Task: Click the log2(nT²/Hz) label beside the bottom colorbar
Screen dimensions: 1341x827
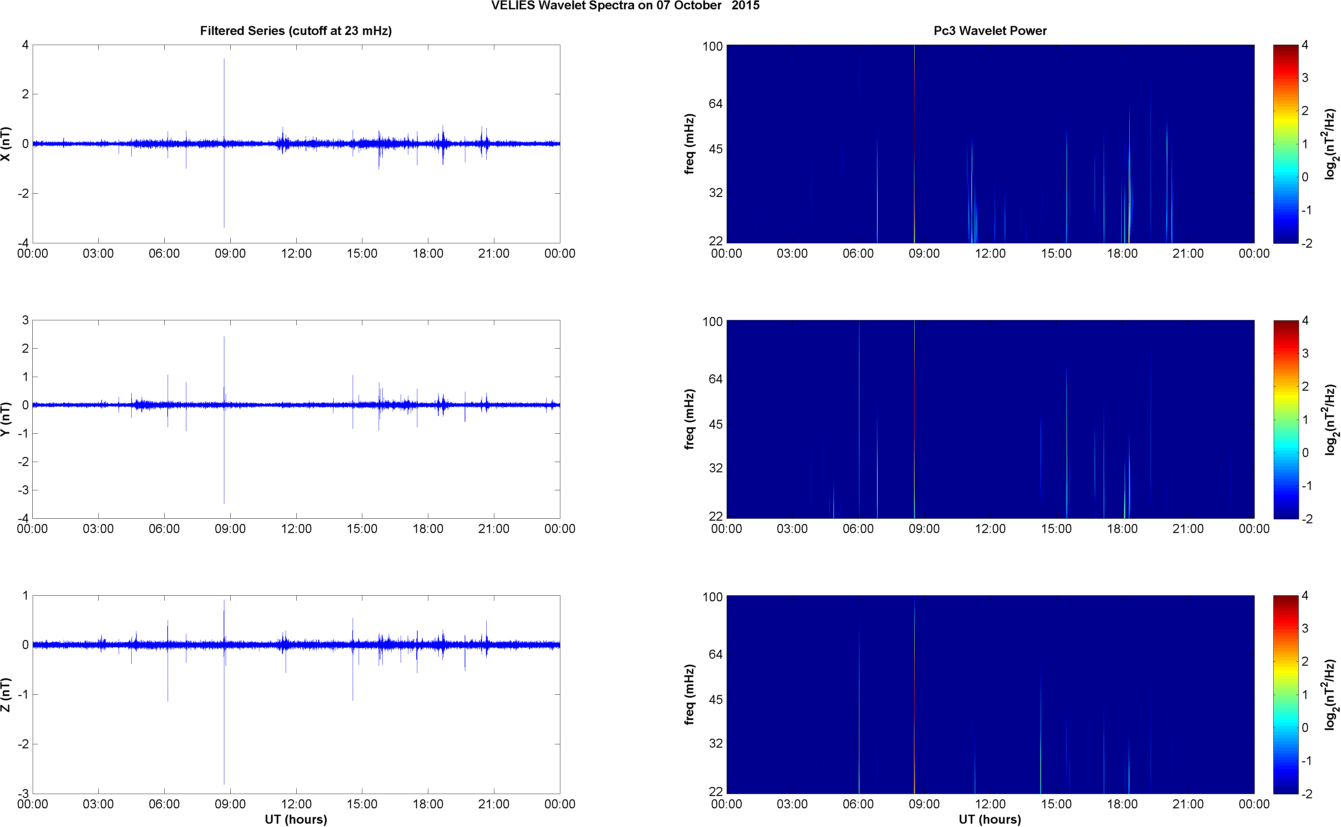Action: (1331, 694)
